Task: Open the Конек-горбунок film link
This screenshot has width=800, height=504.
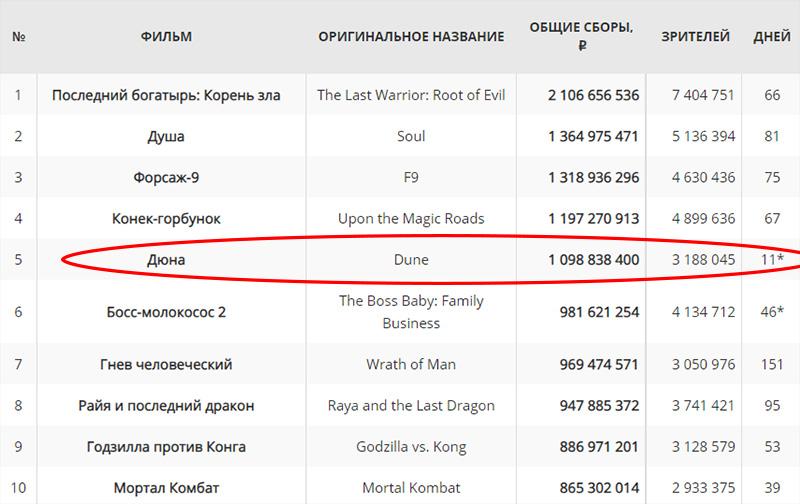Action: pyautogui.click(x=166, y=219)
